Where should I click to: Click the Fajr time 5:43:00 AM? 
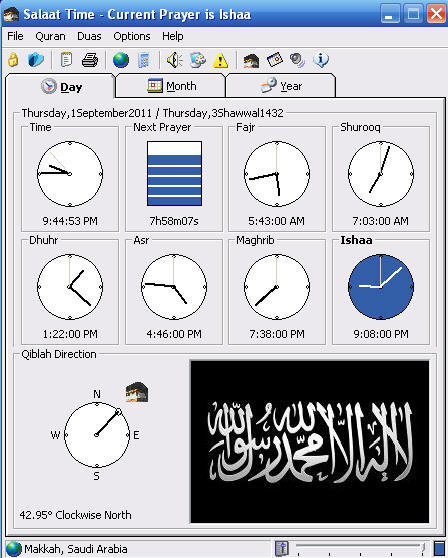pyautogui.click(x=276, y=221)
